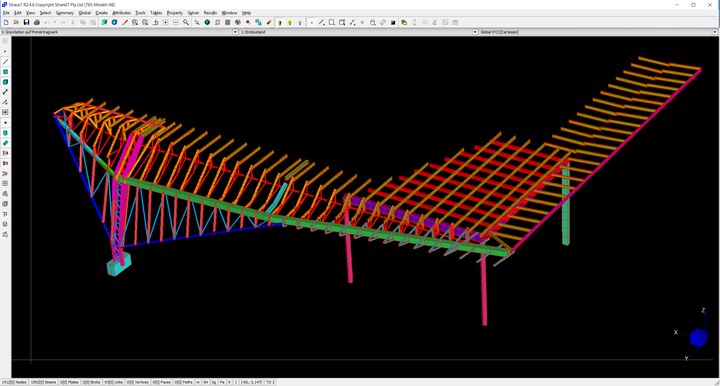Open the Results menu
Screen dimensions: 720x386
point(210,13)
